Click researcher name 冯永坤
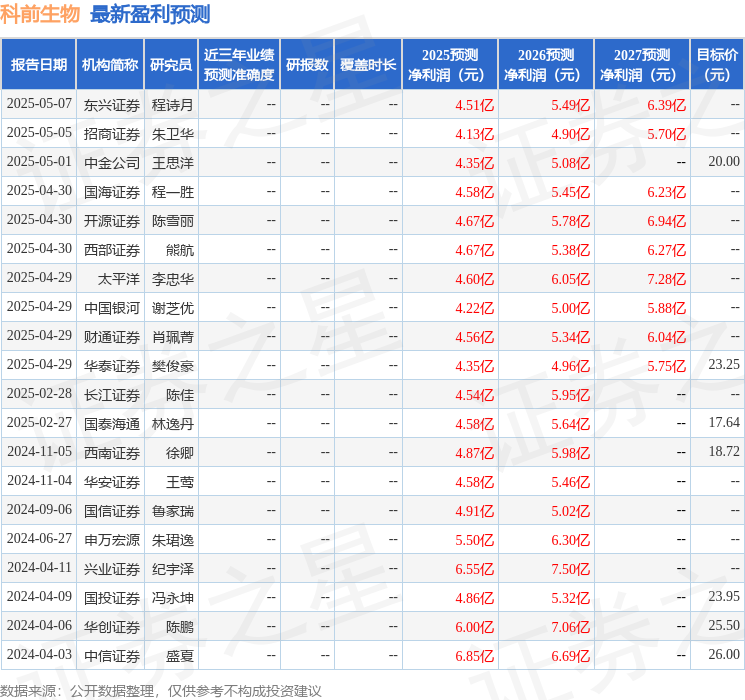The width and height of the screenshot is (745, 700). [x=172, y=598]
